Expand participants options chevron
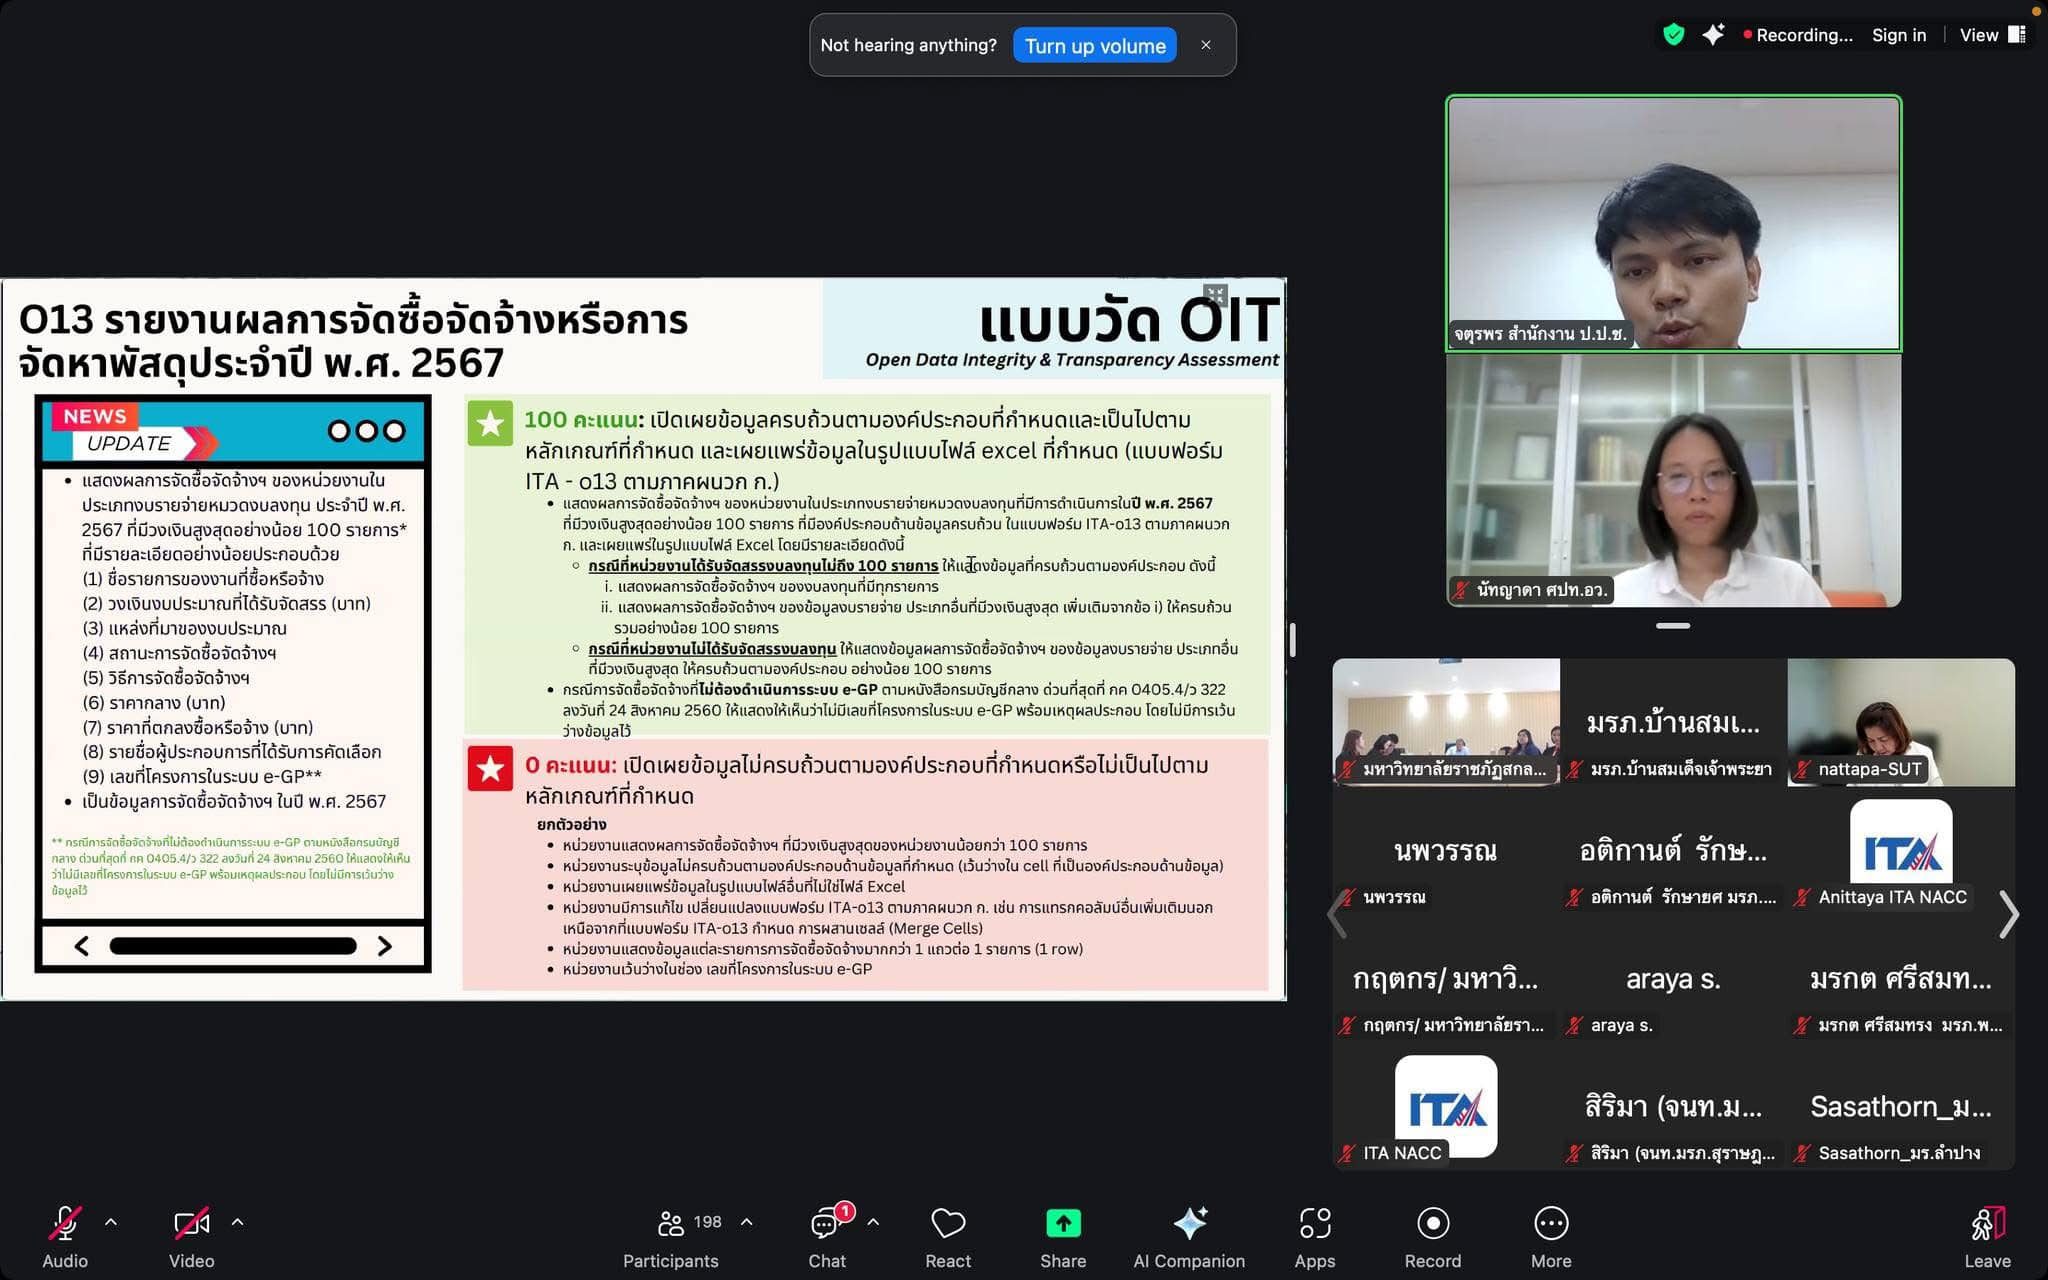 click(x=746, y=1222)
